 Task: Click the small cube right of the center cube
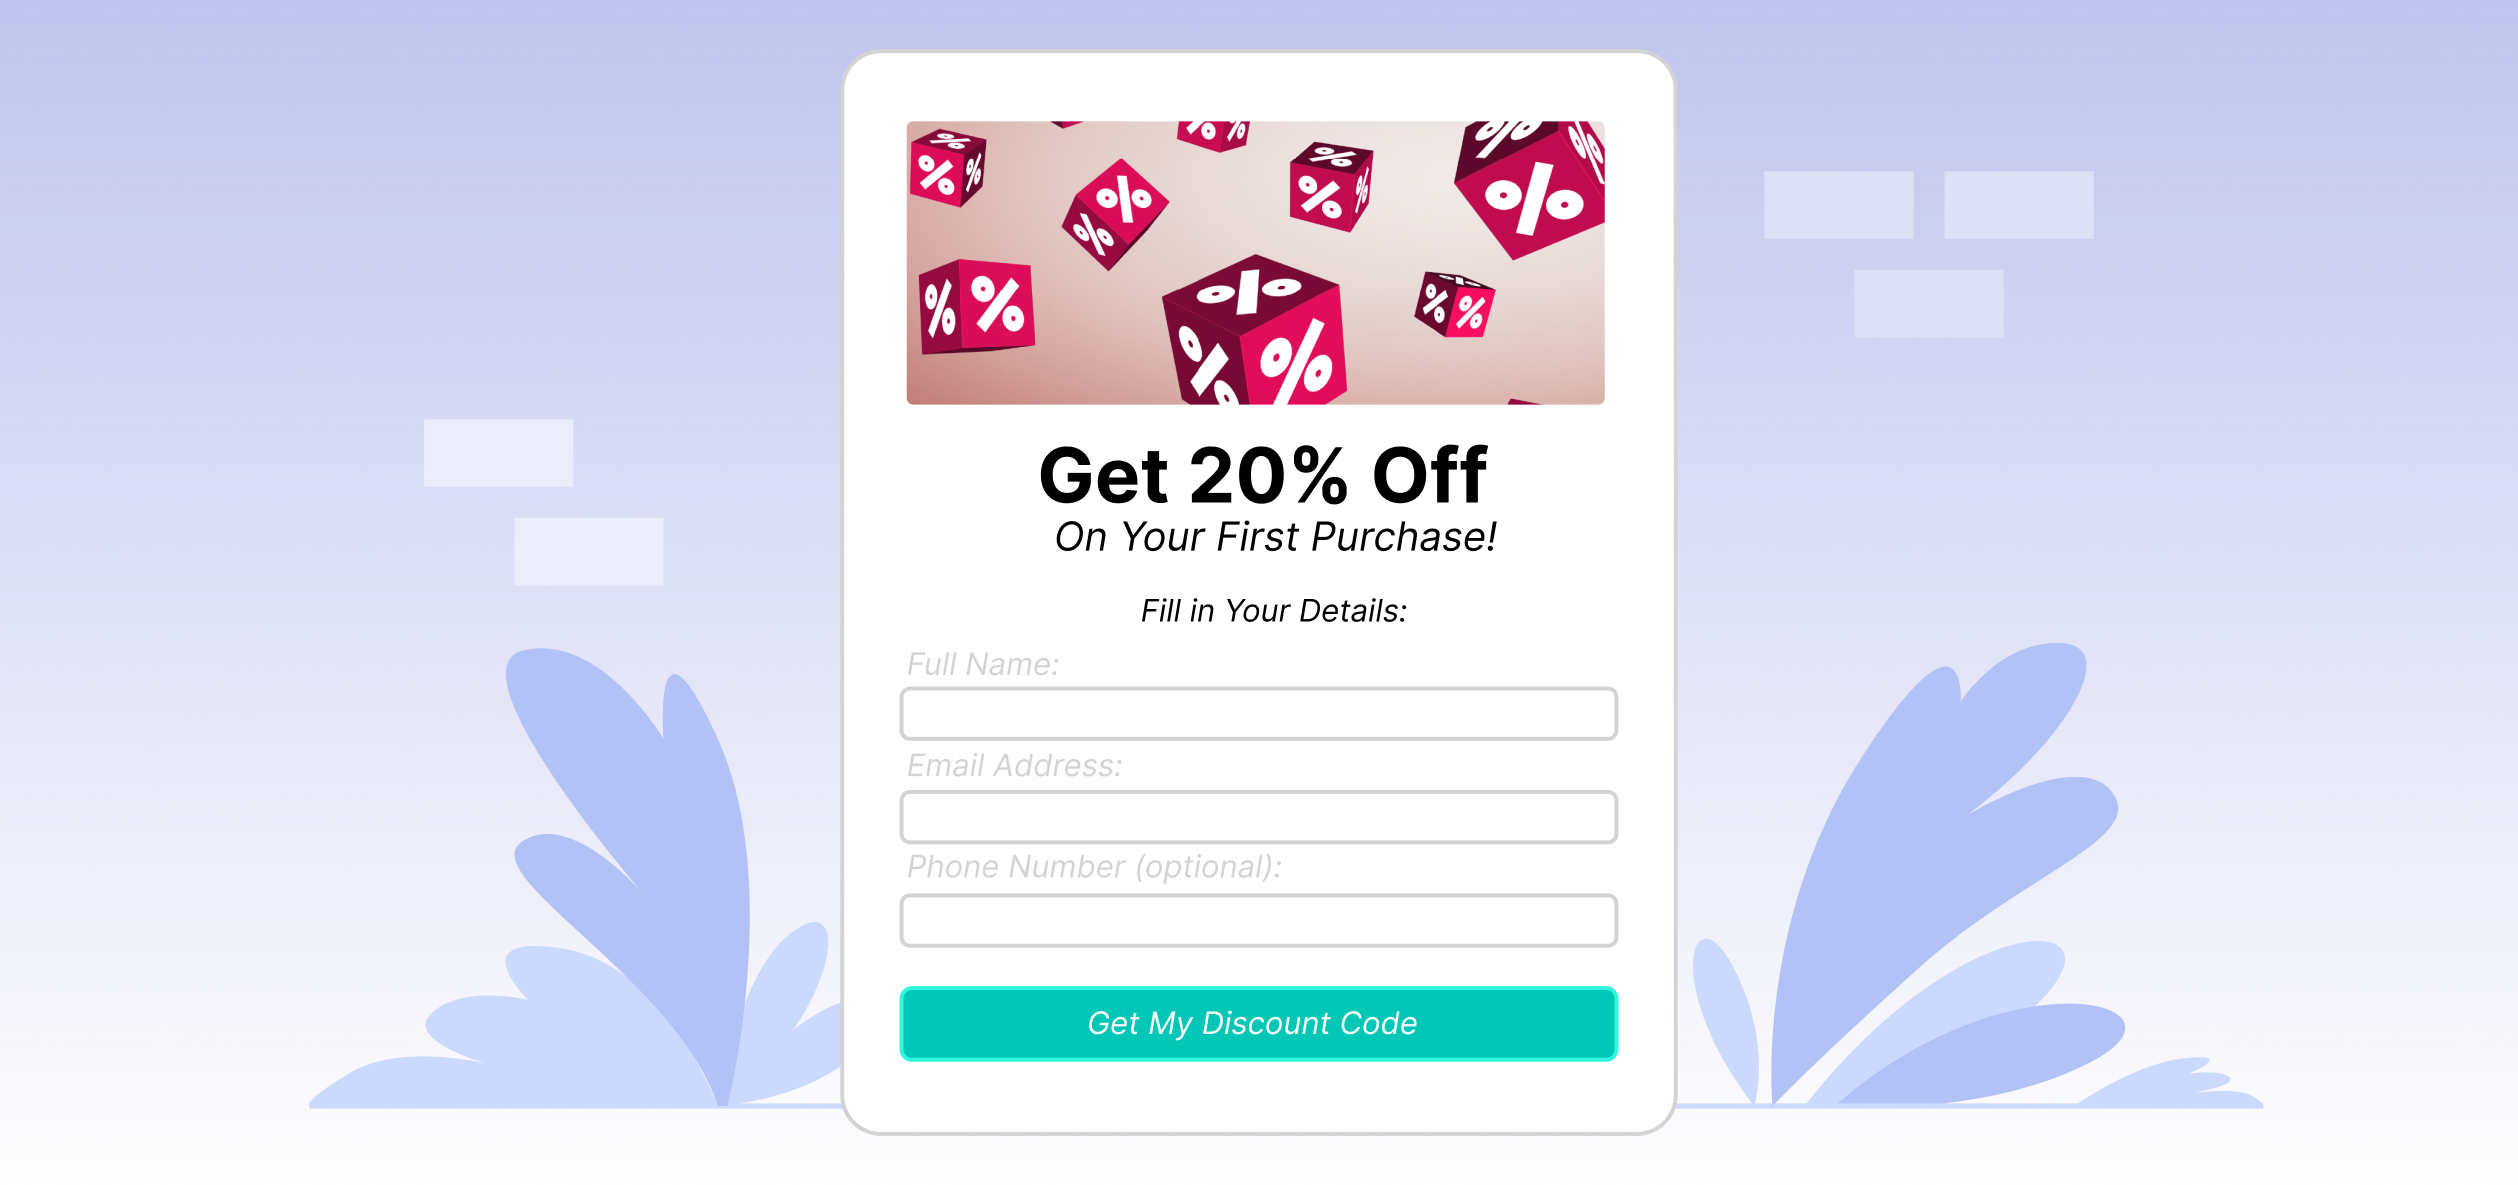pos(1454,304)
